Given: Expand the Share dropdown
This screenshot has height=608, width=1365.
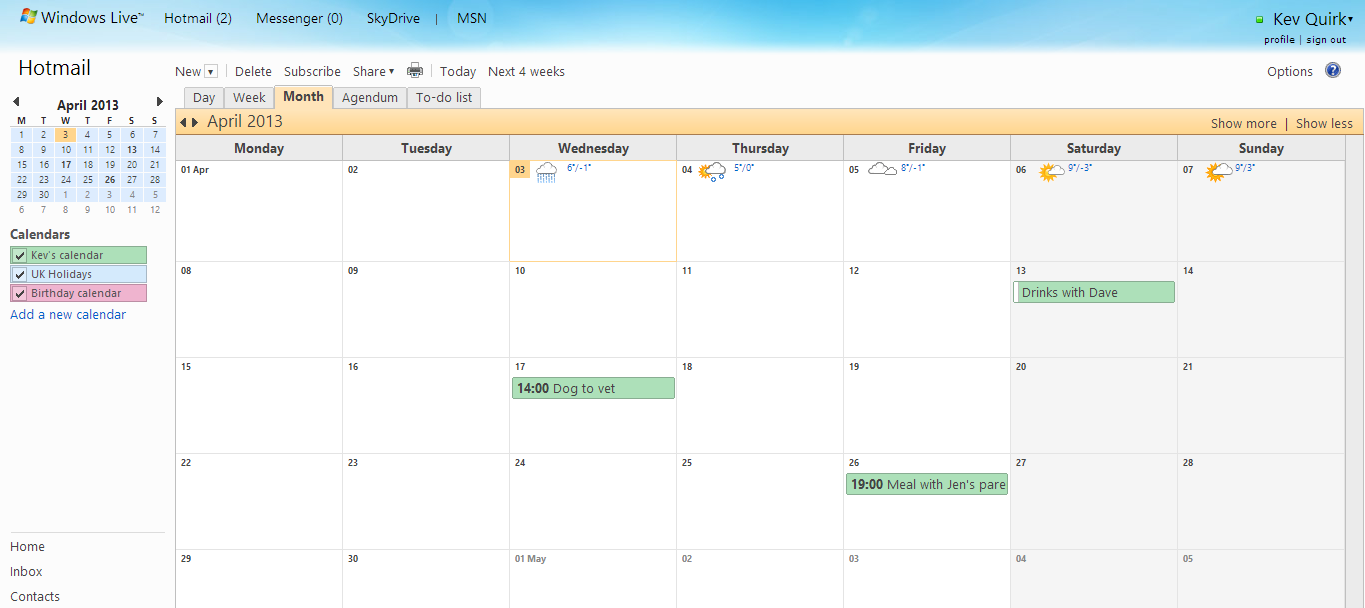Looking at the screenshot, I should (x=389, y=71).
